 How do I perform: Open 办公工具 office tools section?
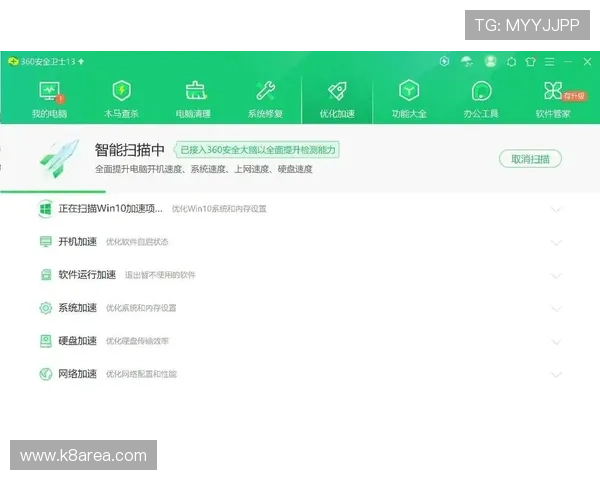(x=481, y=100)
